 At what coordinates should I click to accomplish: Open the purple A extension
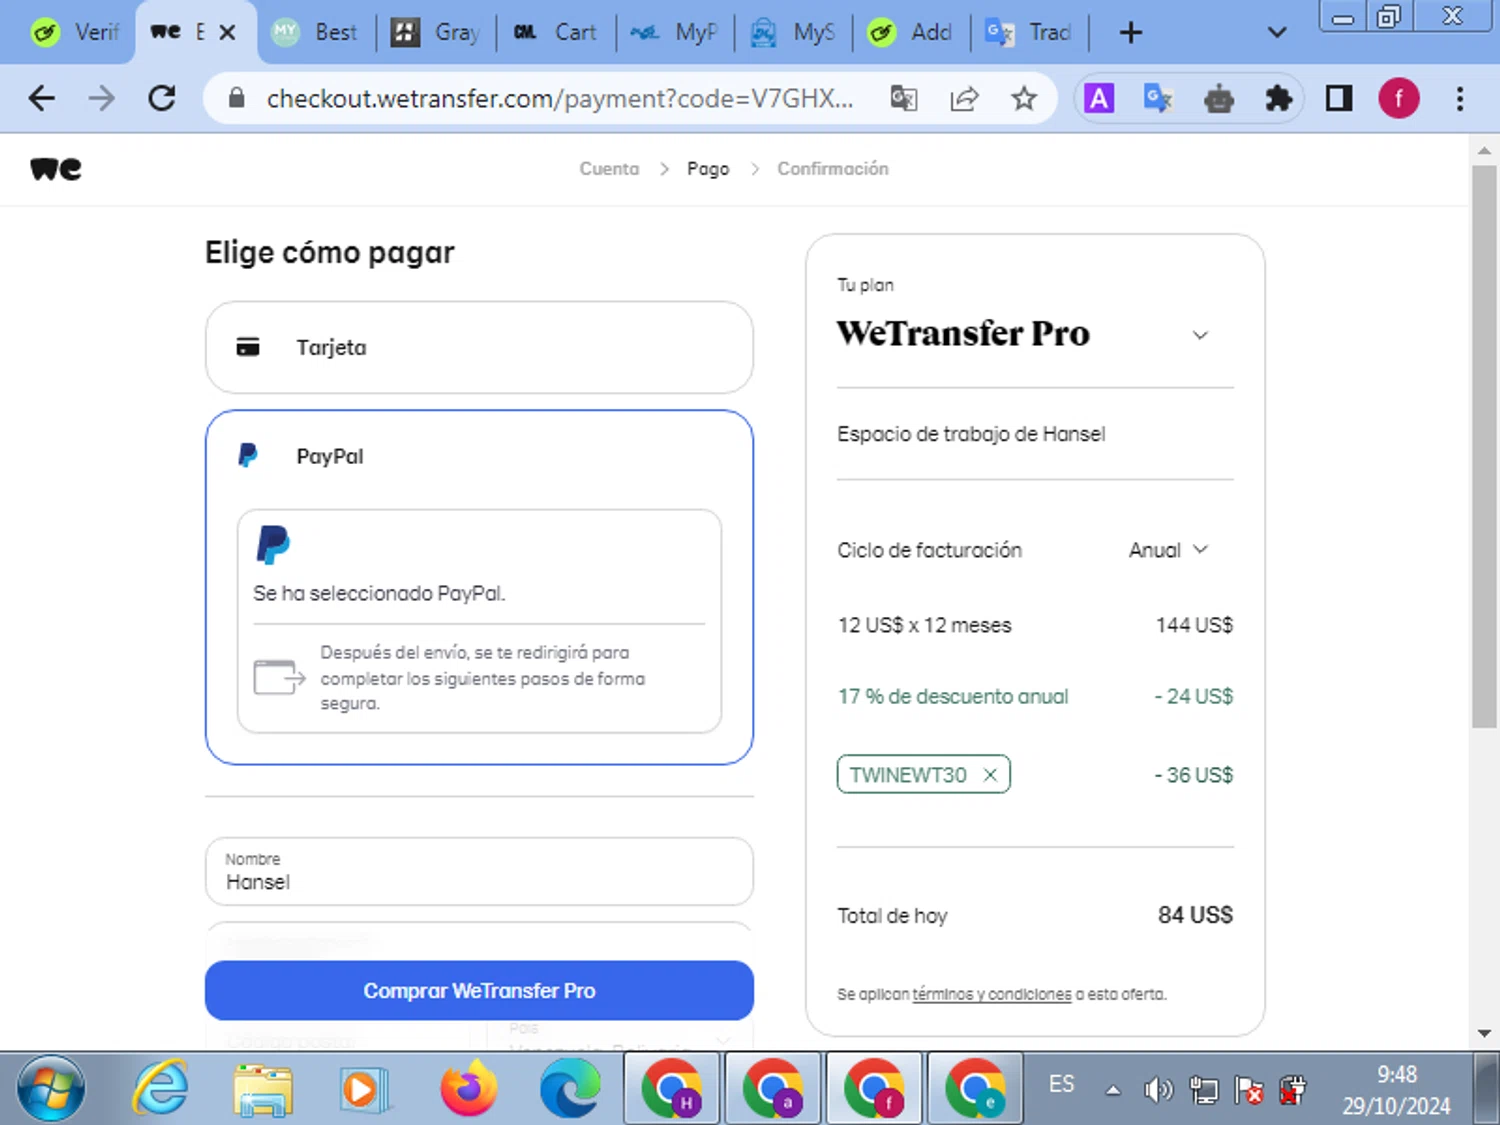[x=1099, y=98]
